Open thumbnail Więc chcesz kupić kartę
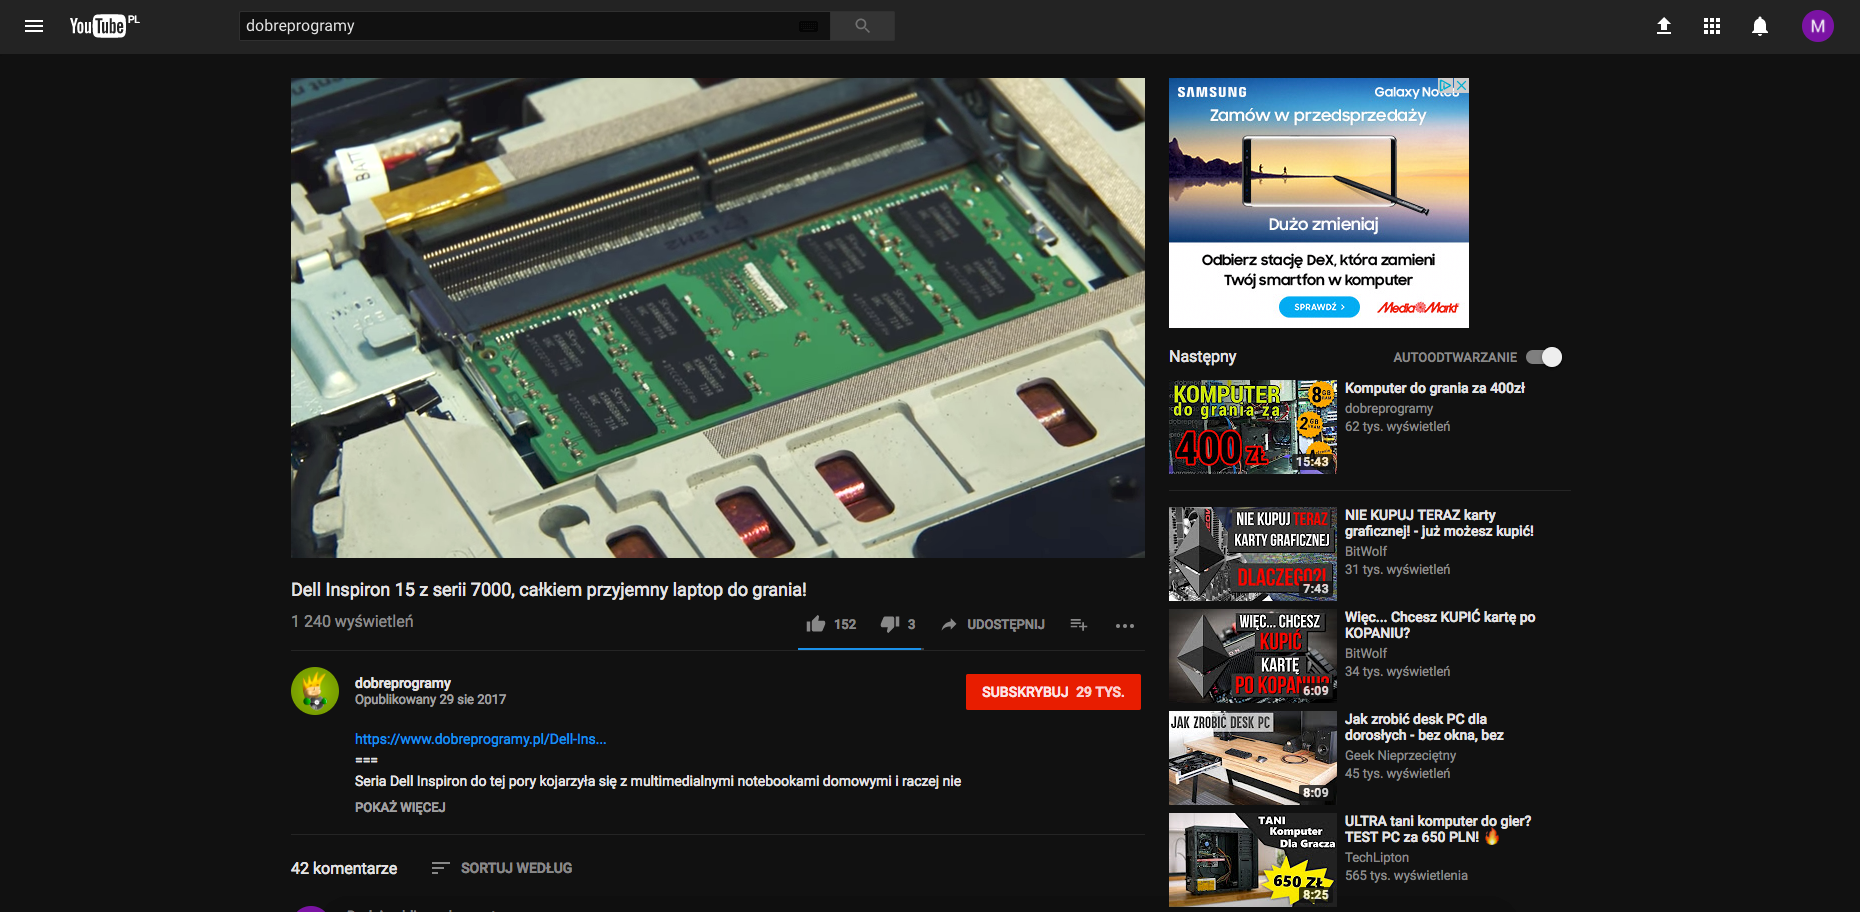Viewport: 1860px width, 912px height. coord(1253,656)
